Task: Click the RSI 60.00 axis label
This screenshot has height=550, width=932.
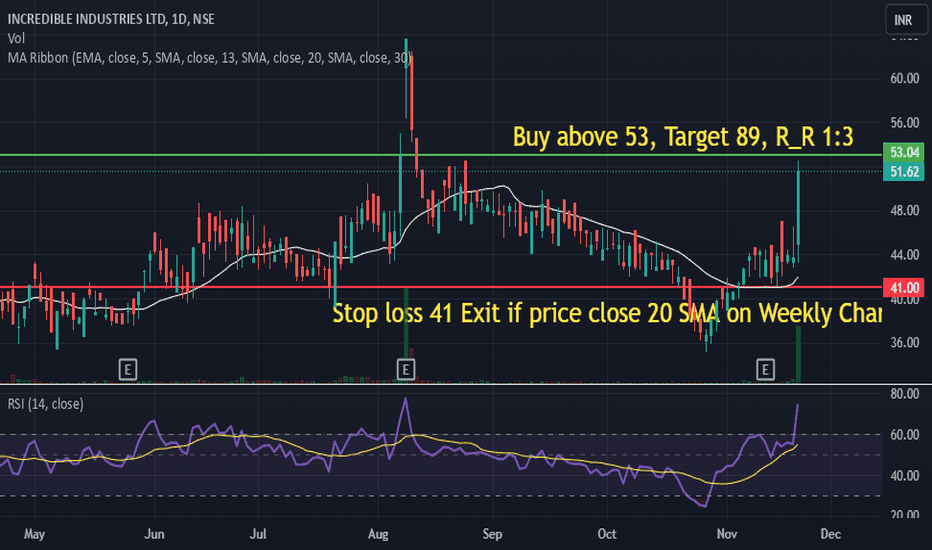Action: click(905, 435)
